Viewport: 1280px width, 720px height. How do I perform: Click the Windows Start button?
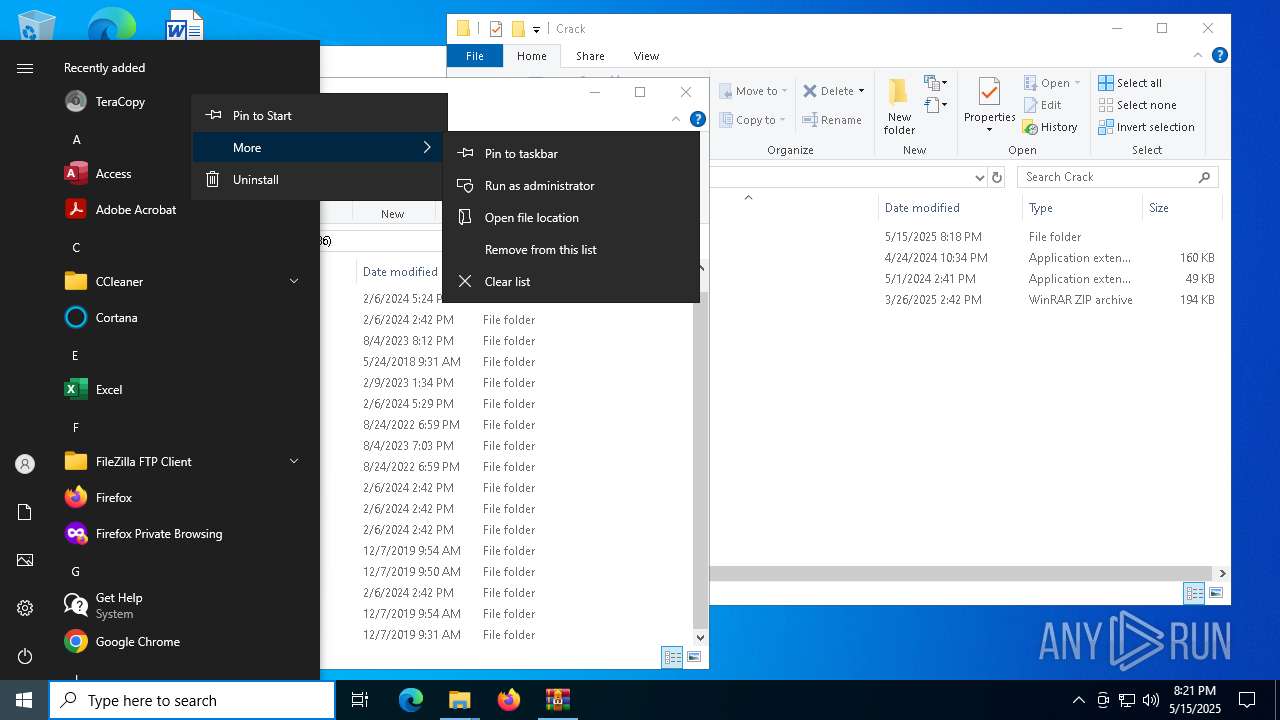coord(24,700)
